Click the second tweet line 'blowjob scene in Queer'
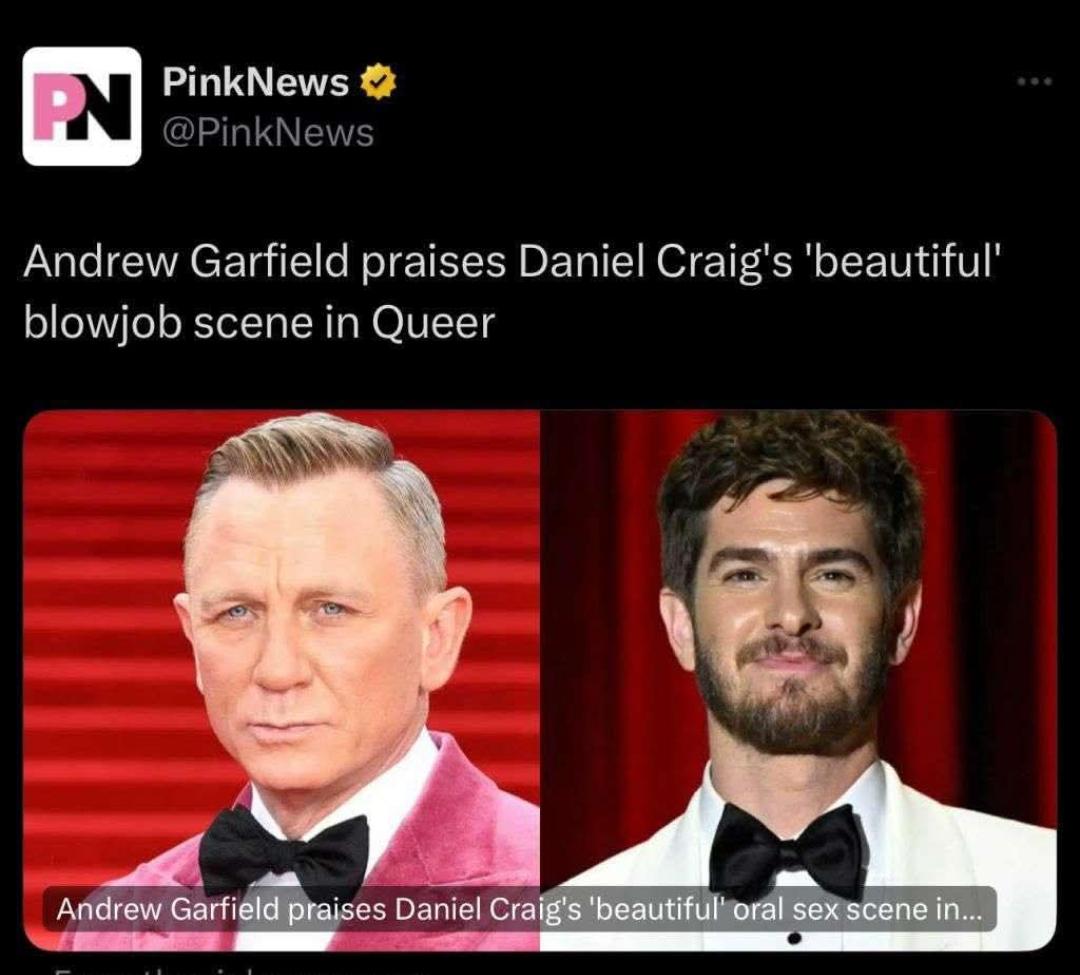1080x975 pixels. [259, 323]
